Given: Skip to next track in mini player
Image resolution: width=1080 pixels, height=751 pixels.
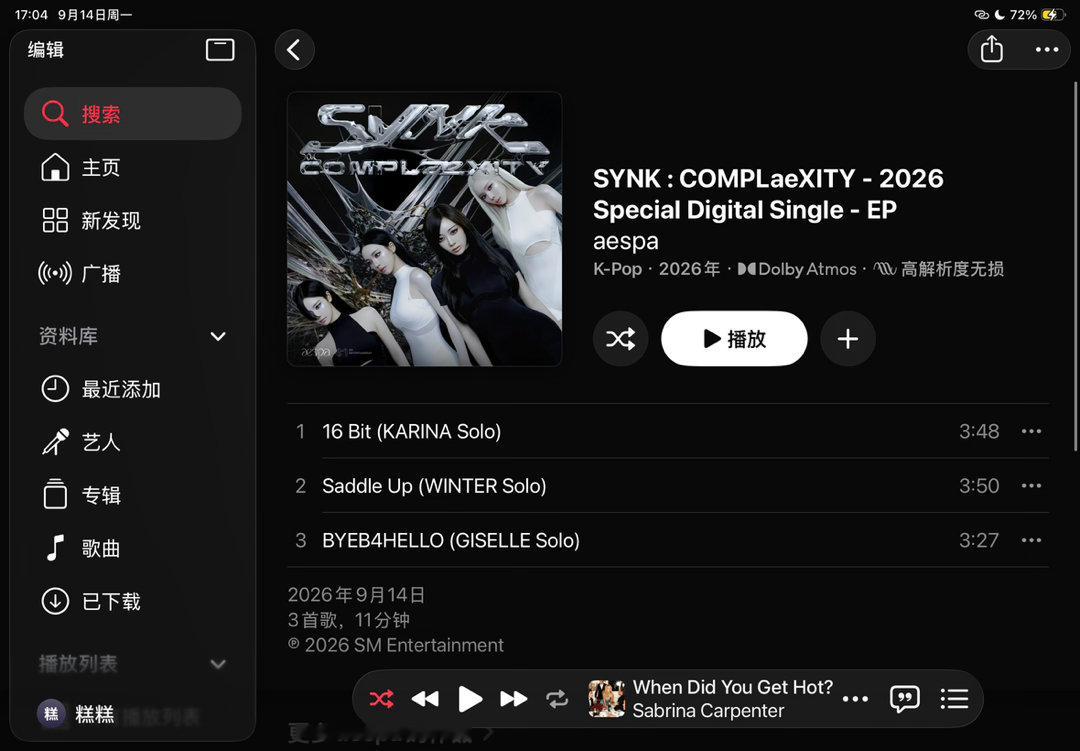Looking at the screenshot, I should pos(513,699).
